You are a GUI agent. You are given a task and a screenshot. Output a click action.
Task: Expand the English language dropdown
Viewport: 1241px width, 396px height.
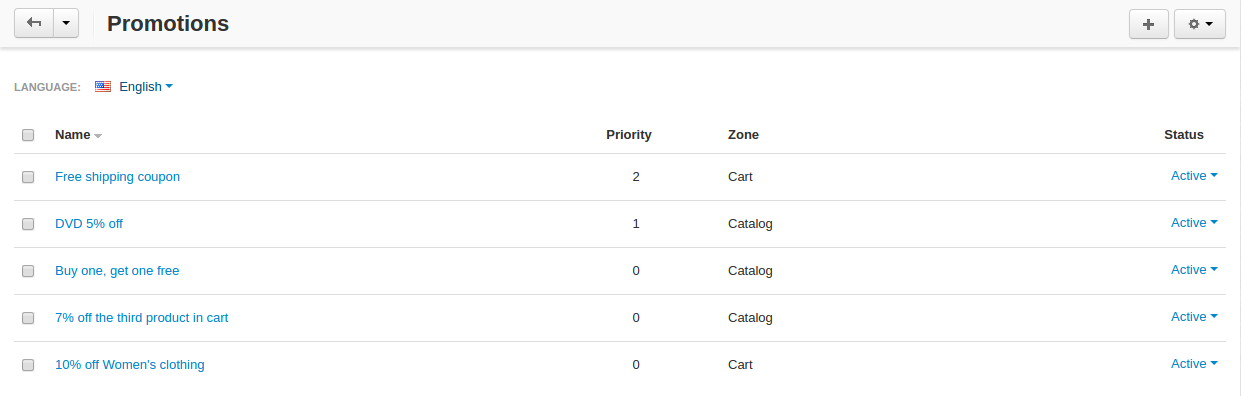point(146,87)
